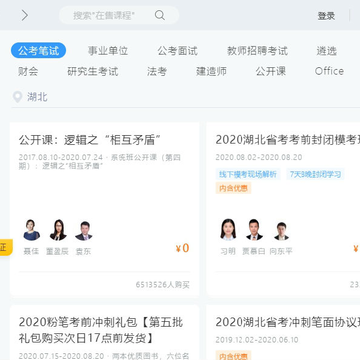Select the Office category

point(329,71)
